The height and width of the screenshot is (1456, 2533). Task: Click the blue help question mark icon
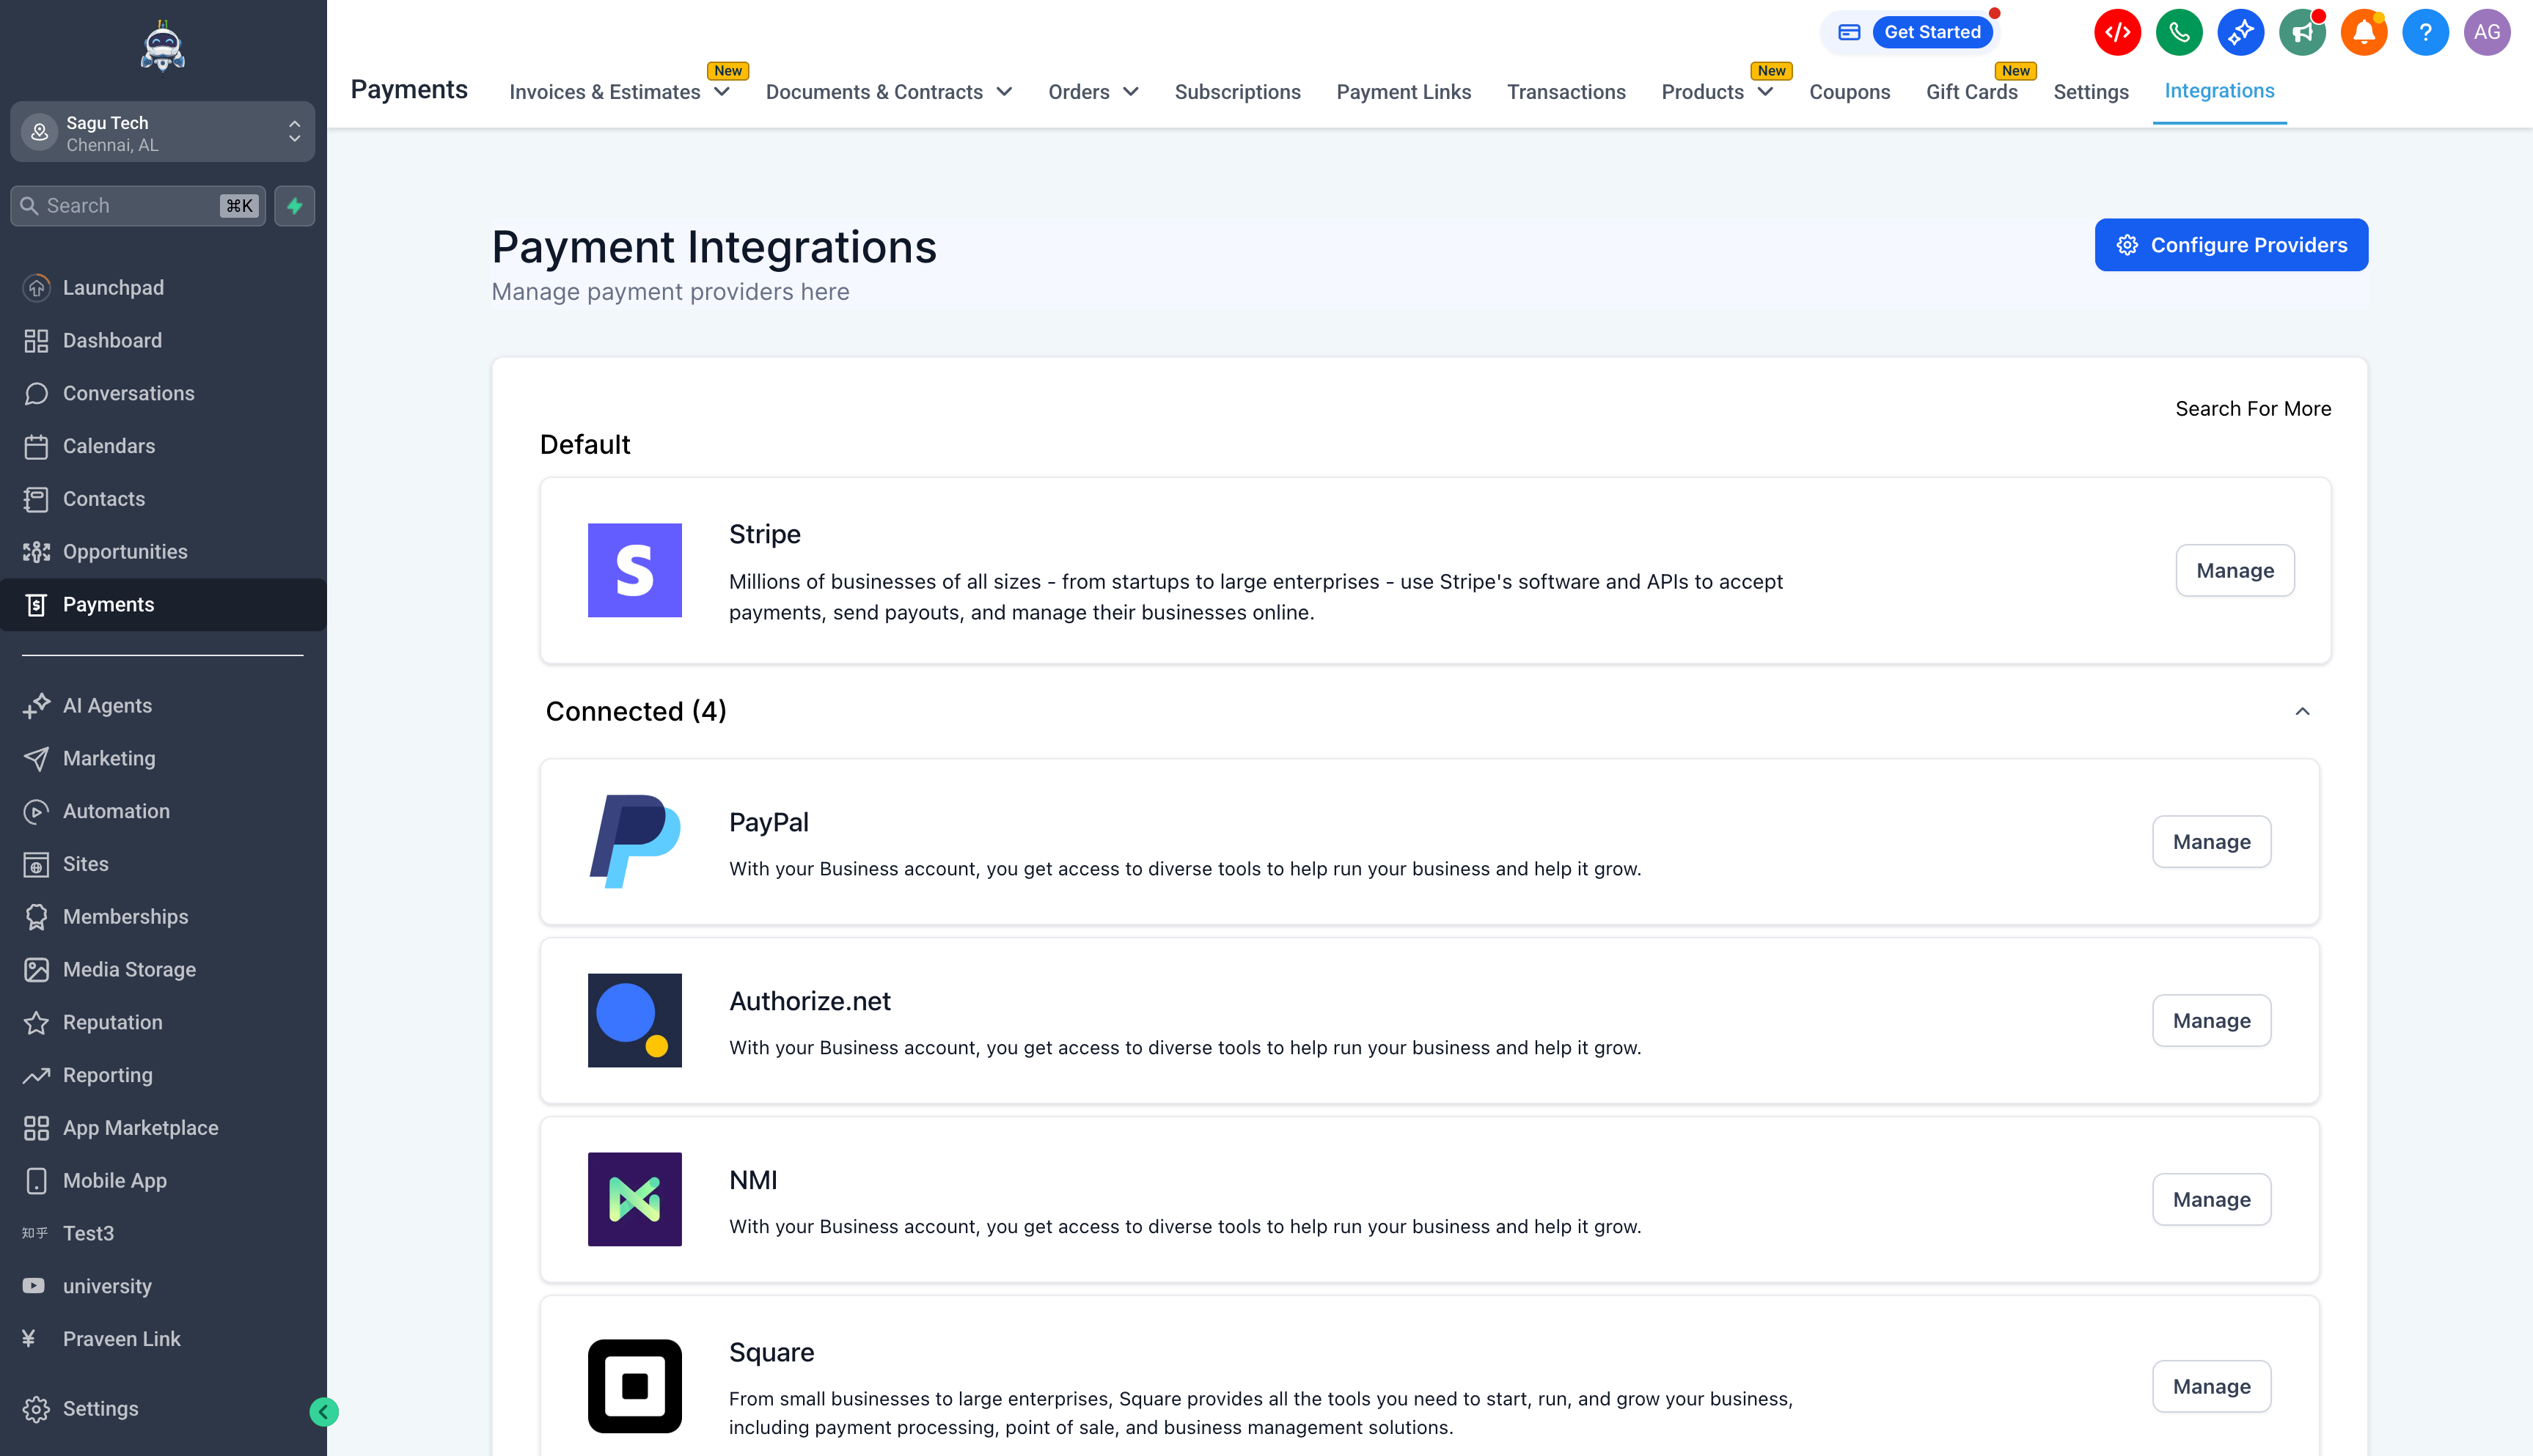pos(2425,33)
